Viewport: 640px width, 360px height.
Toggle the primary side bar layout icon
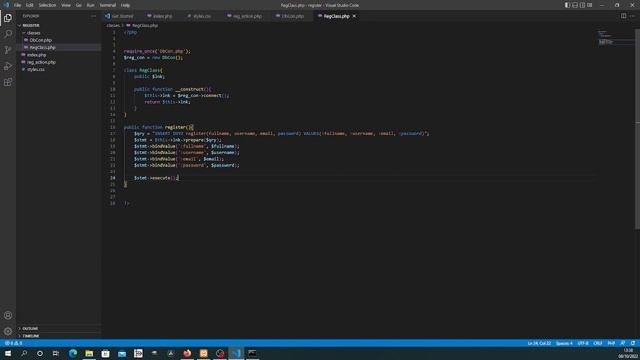567,5
